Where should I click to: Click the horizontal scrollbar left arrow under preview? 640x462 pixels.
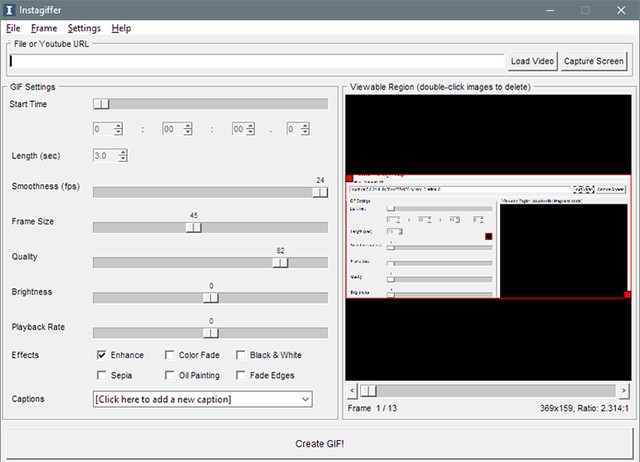tap(351, 390)
